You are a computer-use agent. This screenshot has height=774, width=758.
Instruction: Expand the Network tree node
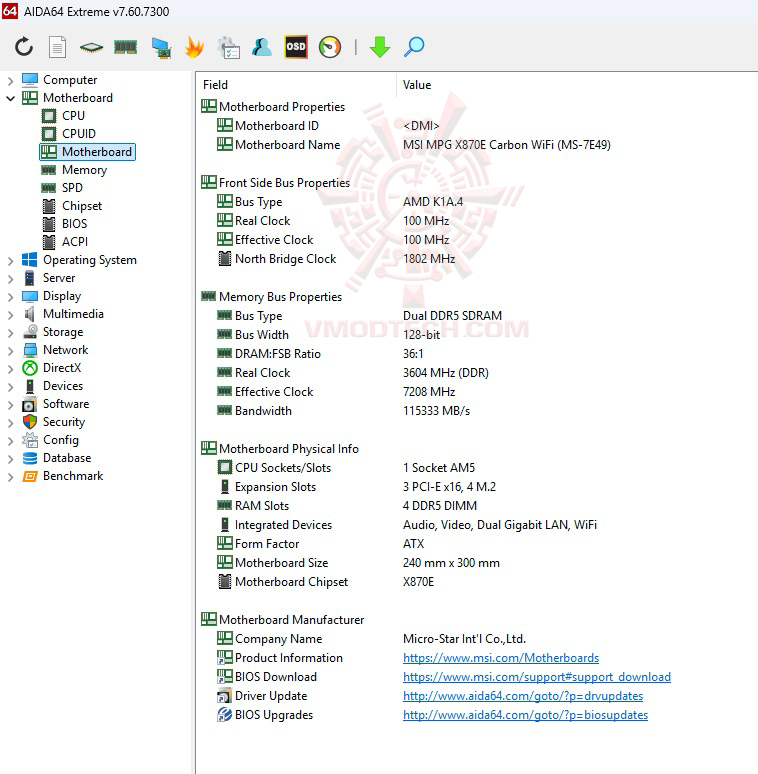(x=10, y=350)
